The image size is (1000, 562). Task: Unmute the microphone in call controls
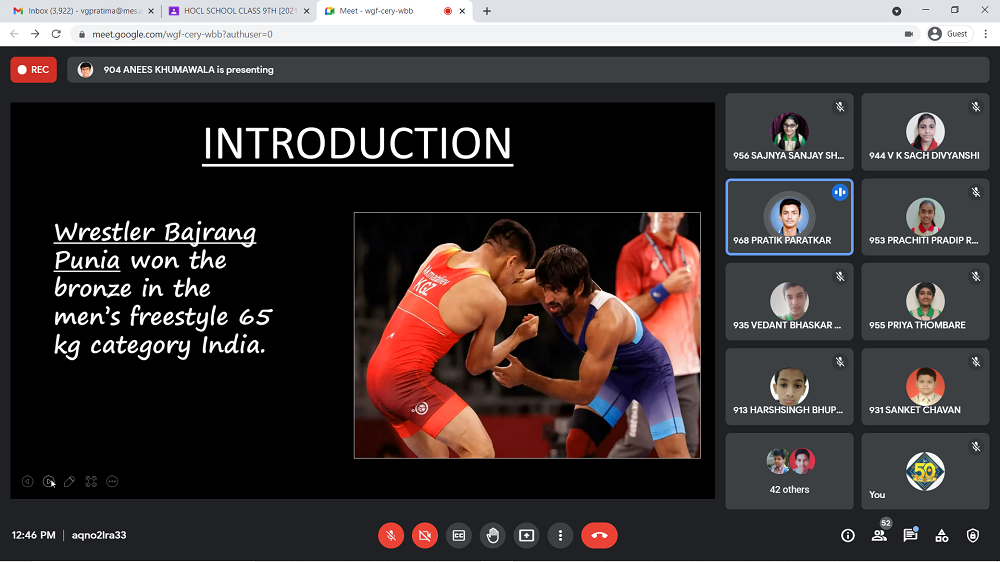(x=391, y=535)
